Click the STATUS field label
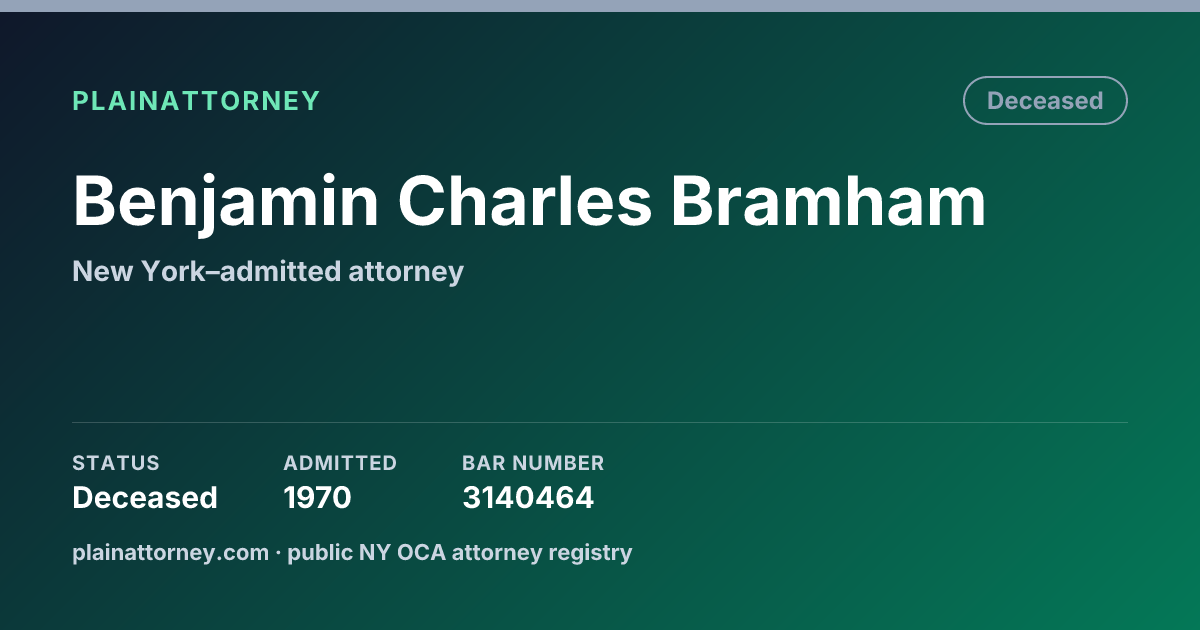 (116, 463)
